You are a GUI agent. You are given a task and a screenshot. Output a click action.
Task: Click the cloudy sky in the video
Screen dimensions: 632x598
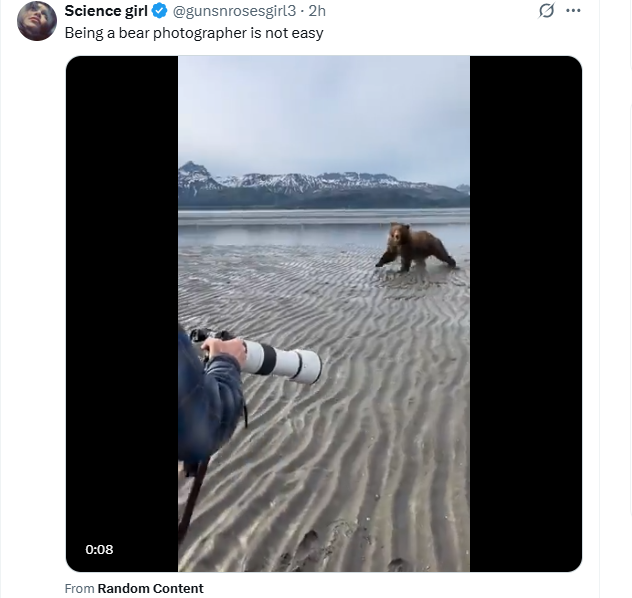pyautogui.click(x=324, y=113)
